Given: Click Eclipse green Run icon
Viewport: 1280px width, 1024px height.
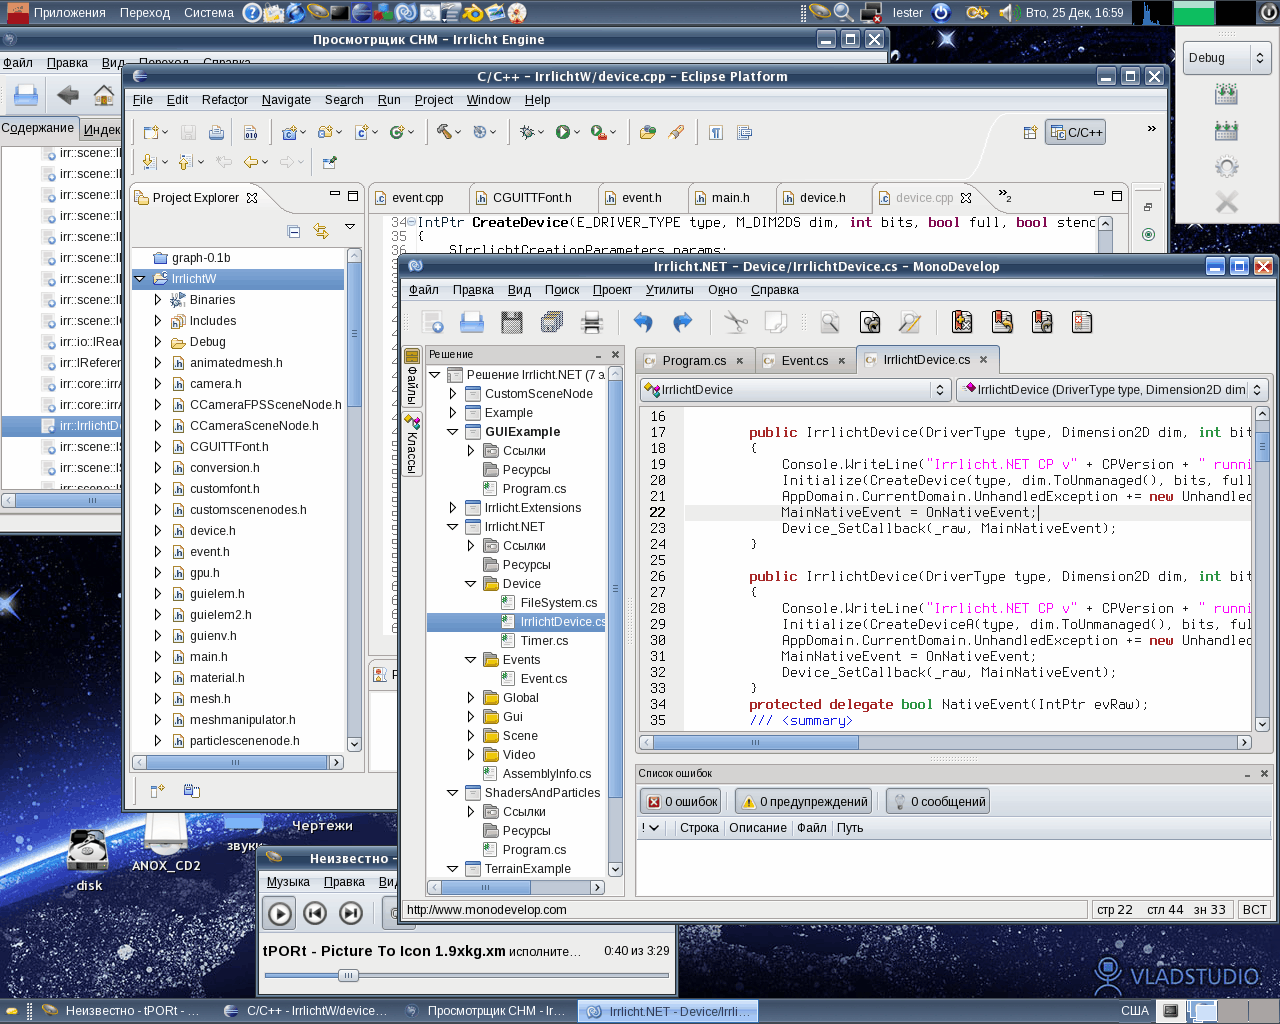Looking at the screenshot, I should 562,132.
